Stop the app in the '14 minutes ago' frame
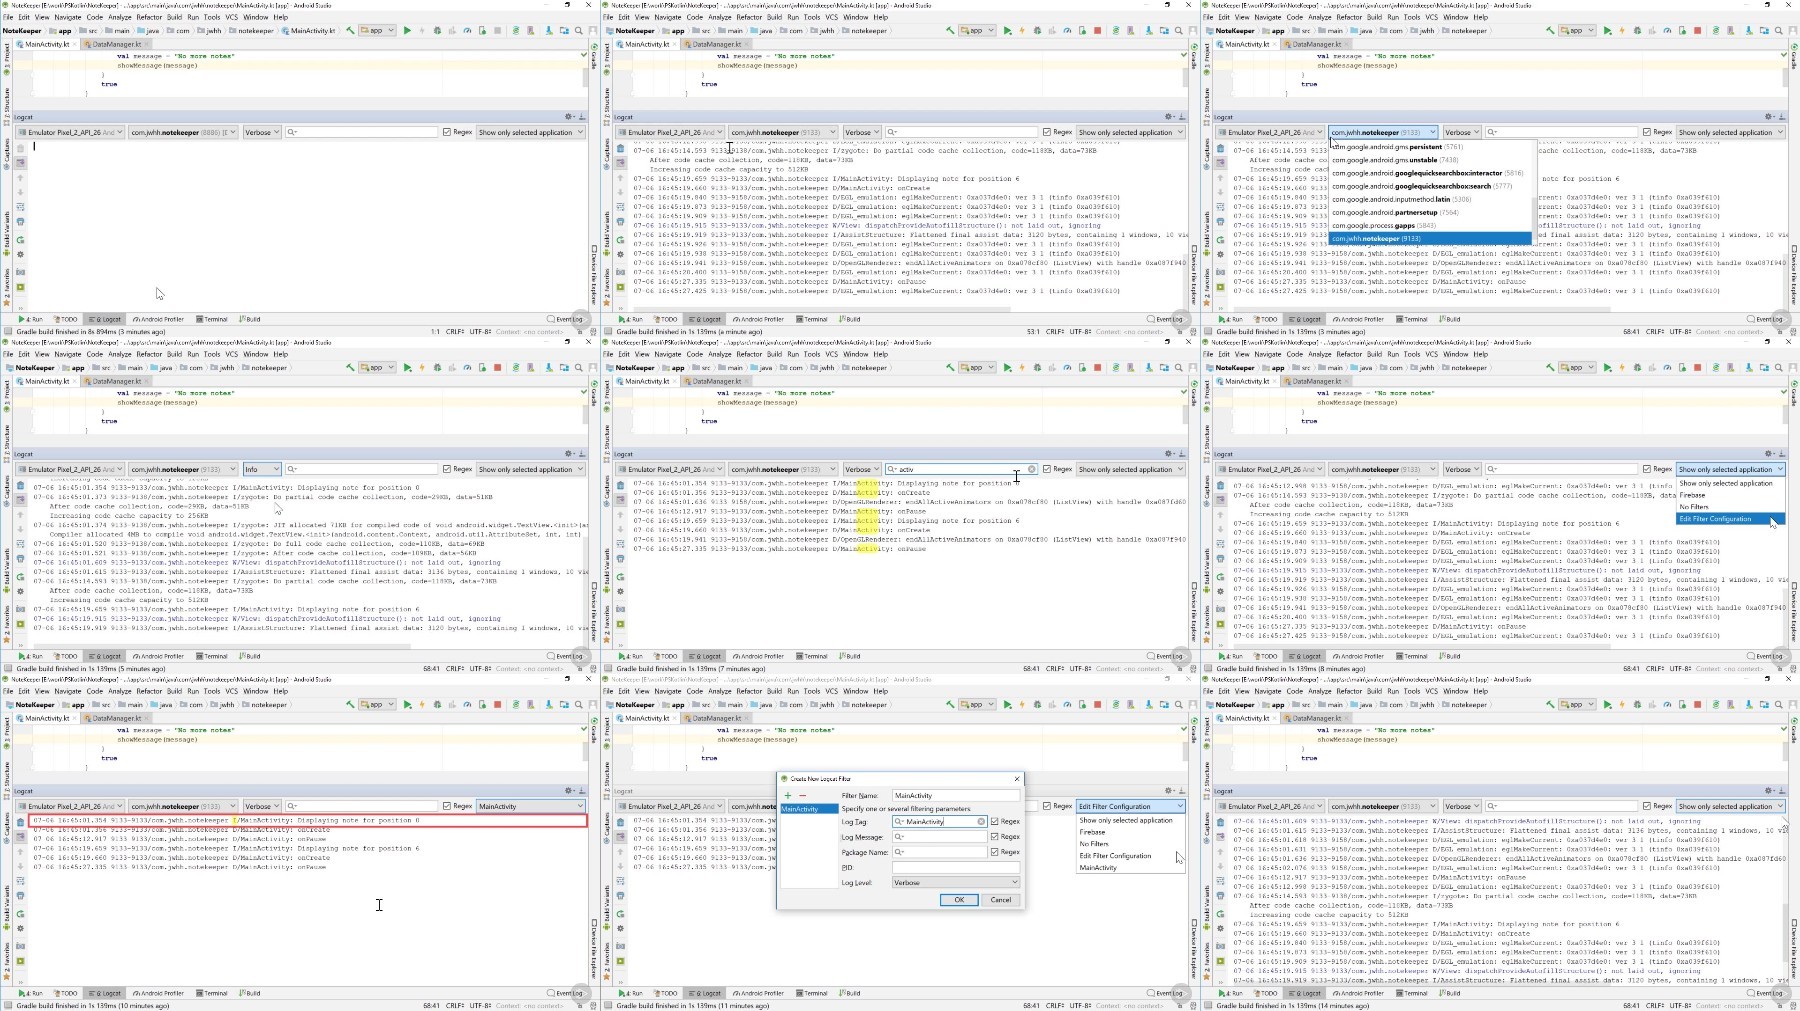The width and height of the screenshot is (1800, 1011). click(x=1698, y=705)
